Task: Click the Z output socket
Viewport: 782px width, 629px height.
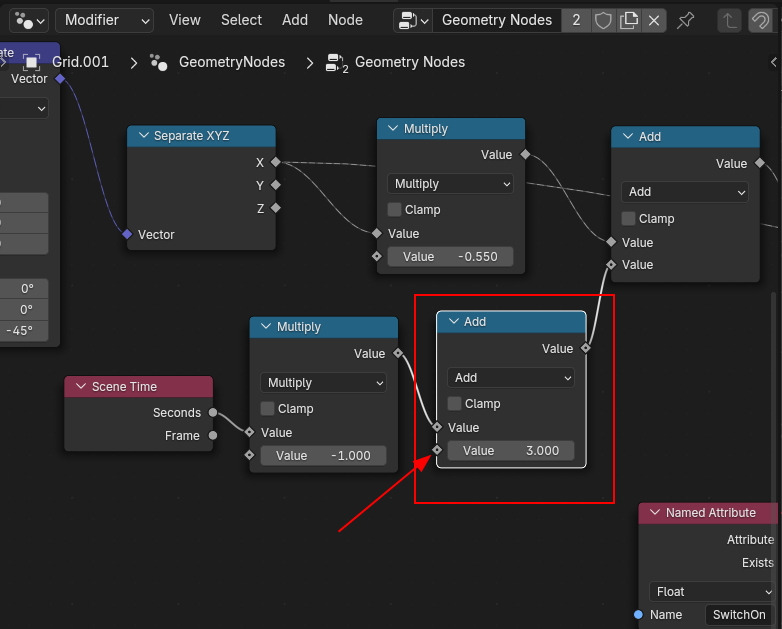Action: (x=276, y=208)
